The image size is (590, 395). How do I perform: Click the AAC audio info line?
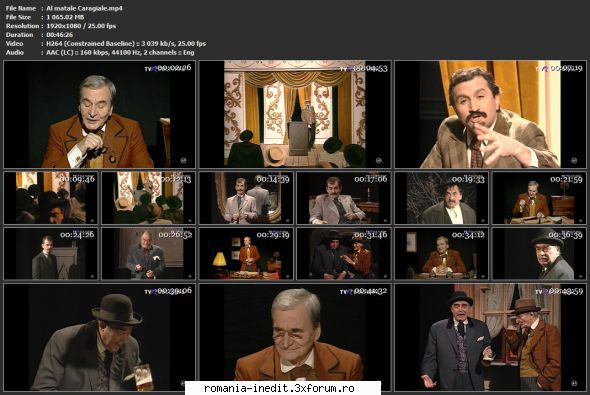pos(120,53)
